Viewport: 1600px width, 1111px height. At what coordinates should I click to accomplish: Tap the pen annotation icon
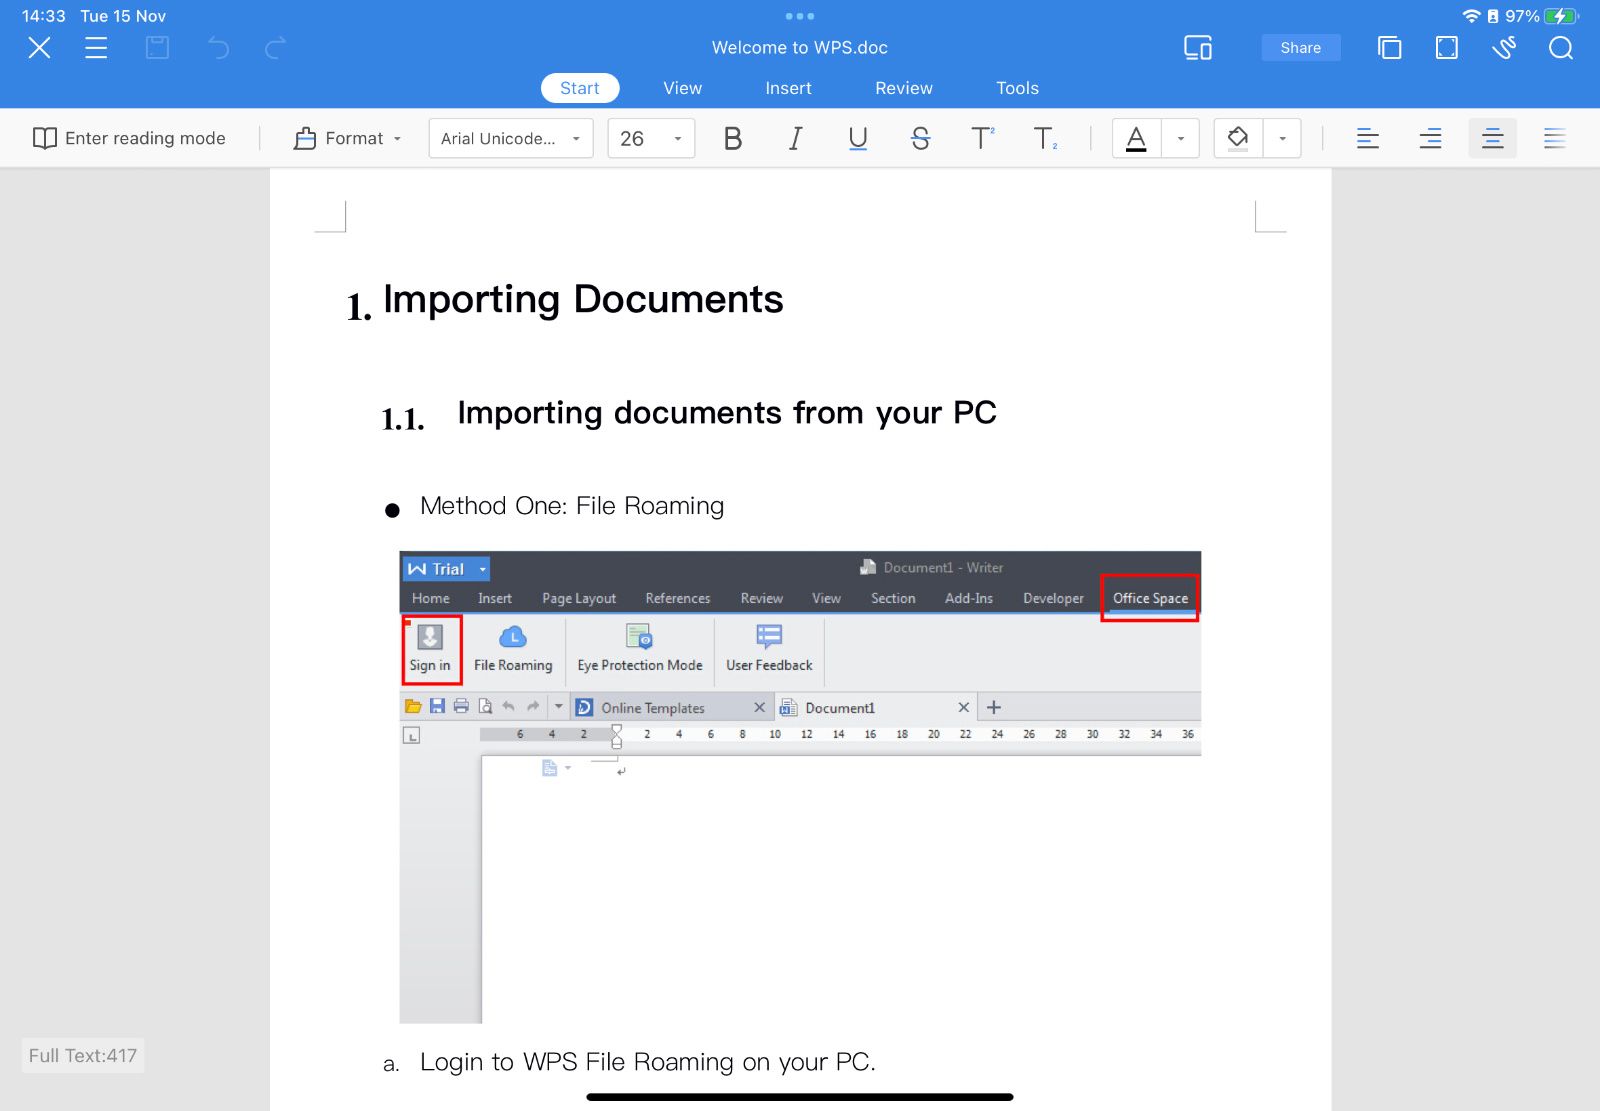pos(1504,47)
